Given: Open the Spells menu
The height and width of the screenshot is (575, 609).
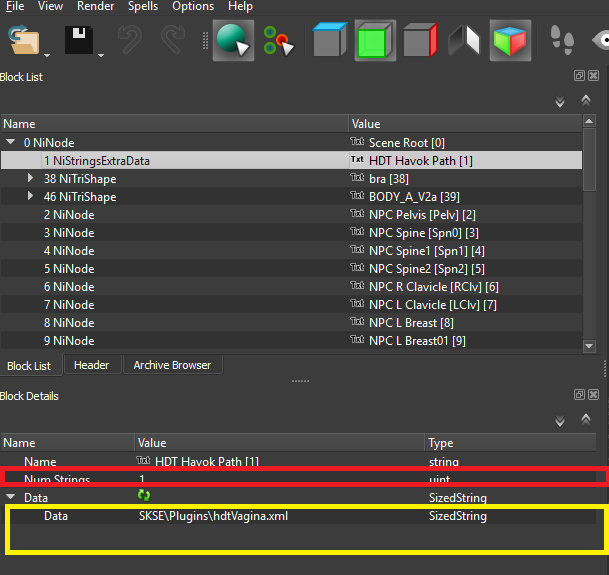Looking at the screenshot, I should click(143, 6).
